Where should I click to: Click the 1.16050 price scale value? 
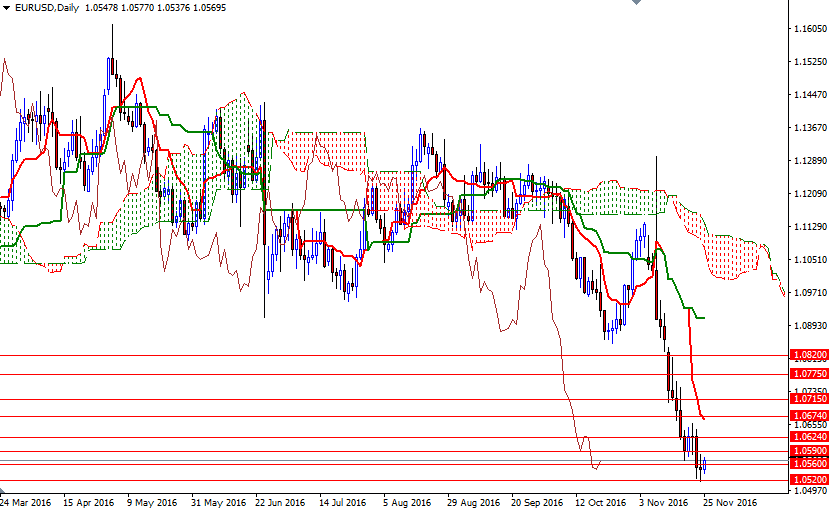point(810,29)
